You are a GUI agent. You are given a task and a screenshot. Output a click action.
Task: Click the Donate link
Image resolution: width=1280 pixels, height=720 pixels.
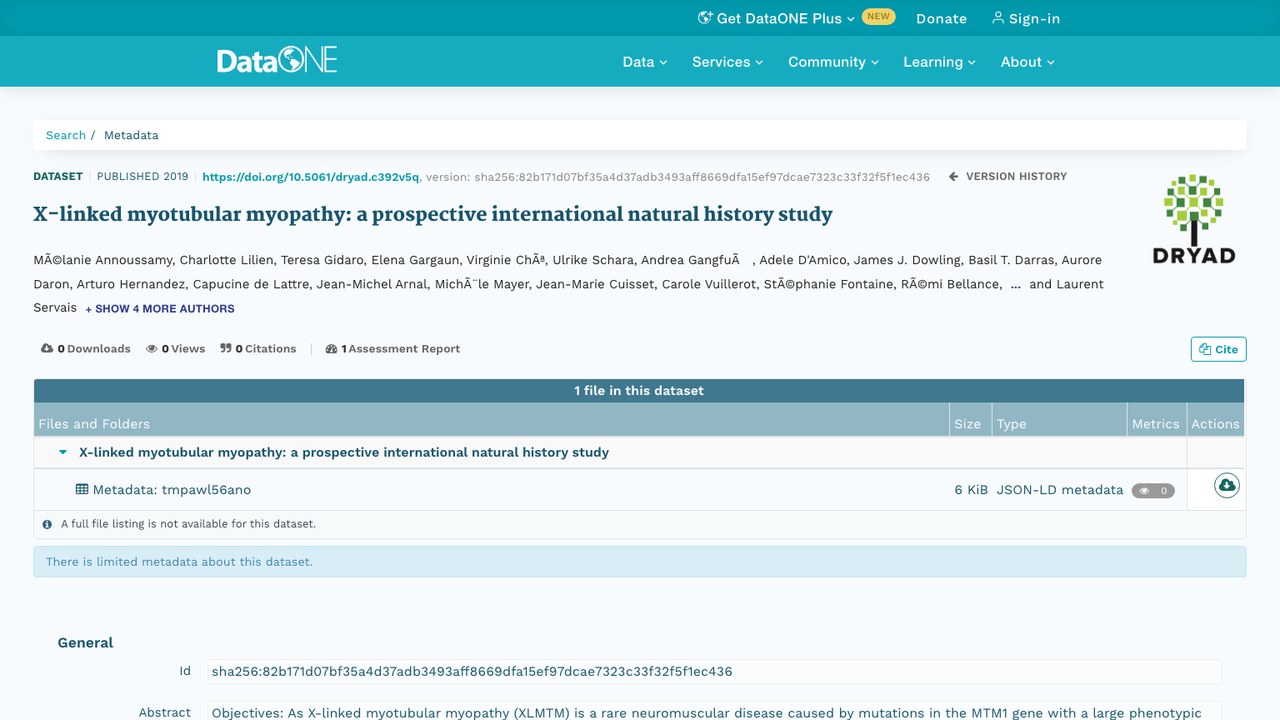[x=941, y=18]
